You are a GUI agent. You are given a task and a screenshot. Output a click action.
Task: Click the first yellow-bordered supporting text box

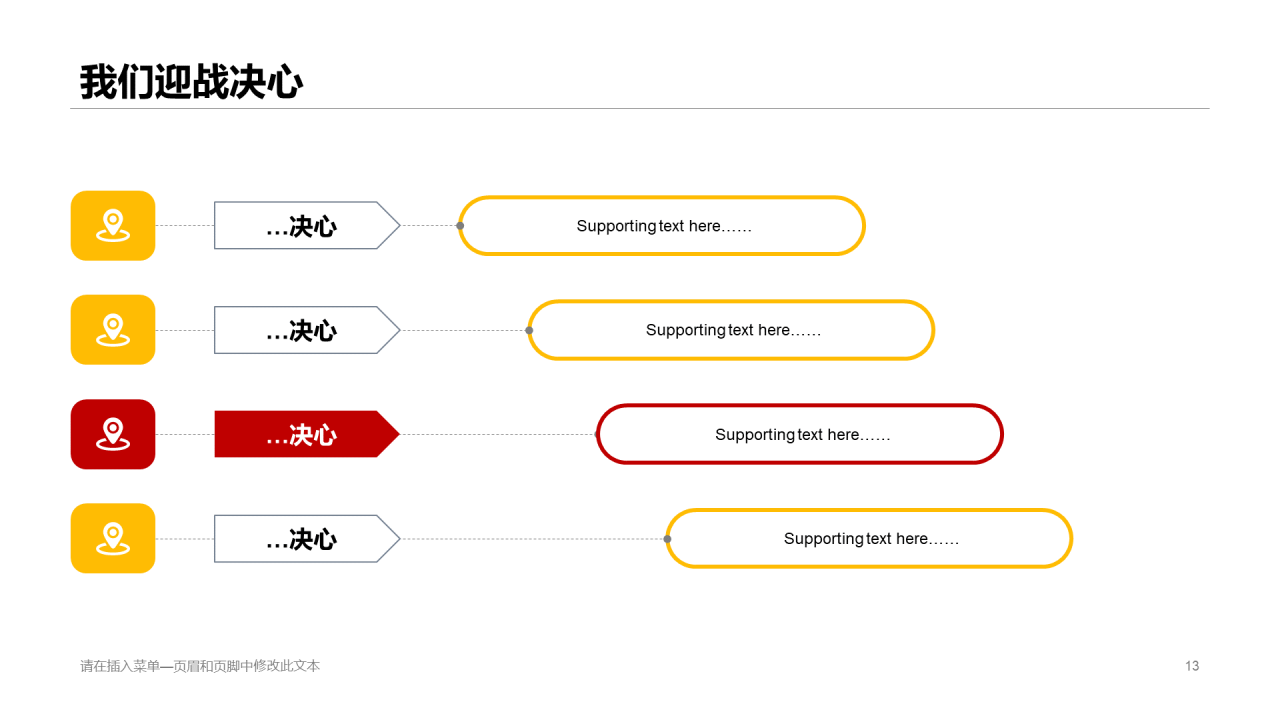coord(662,226)
